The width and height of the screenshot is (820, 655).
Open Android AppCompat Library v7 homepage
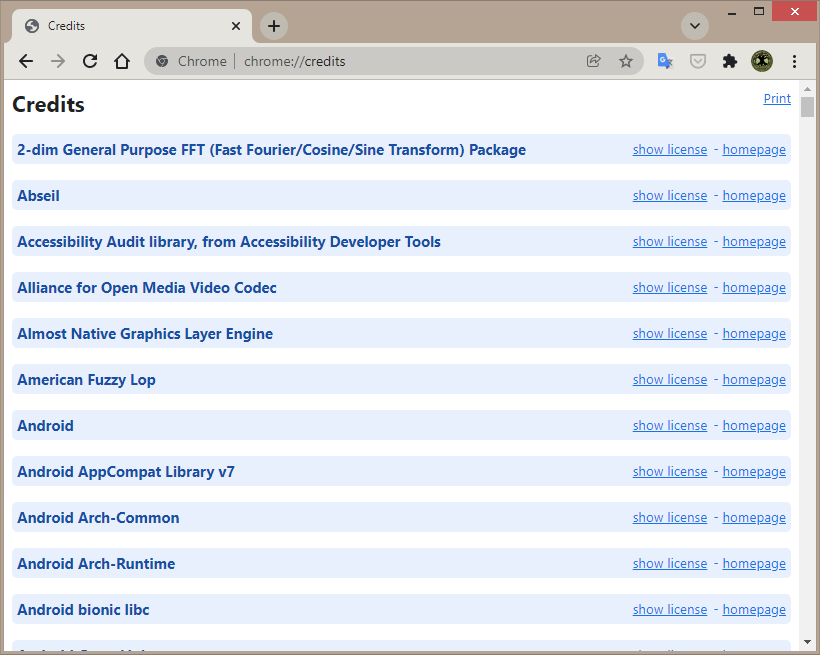coord(754,472)
